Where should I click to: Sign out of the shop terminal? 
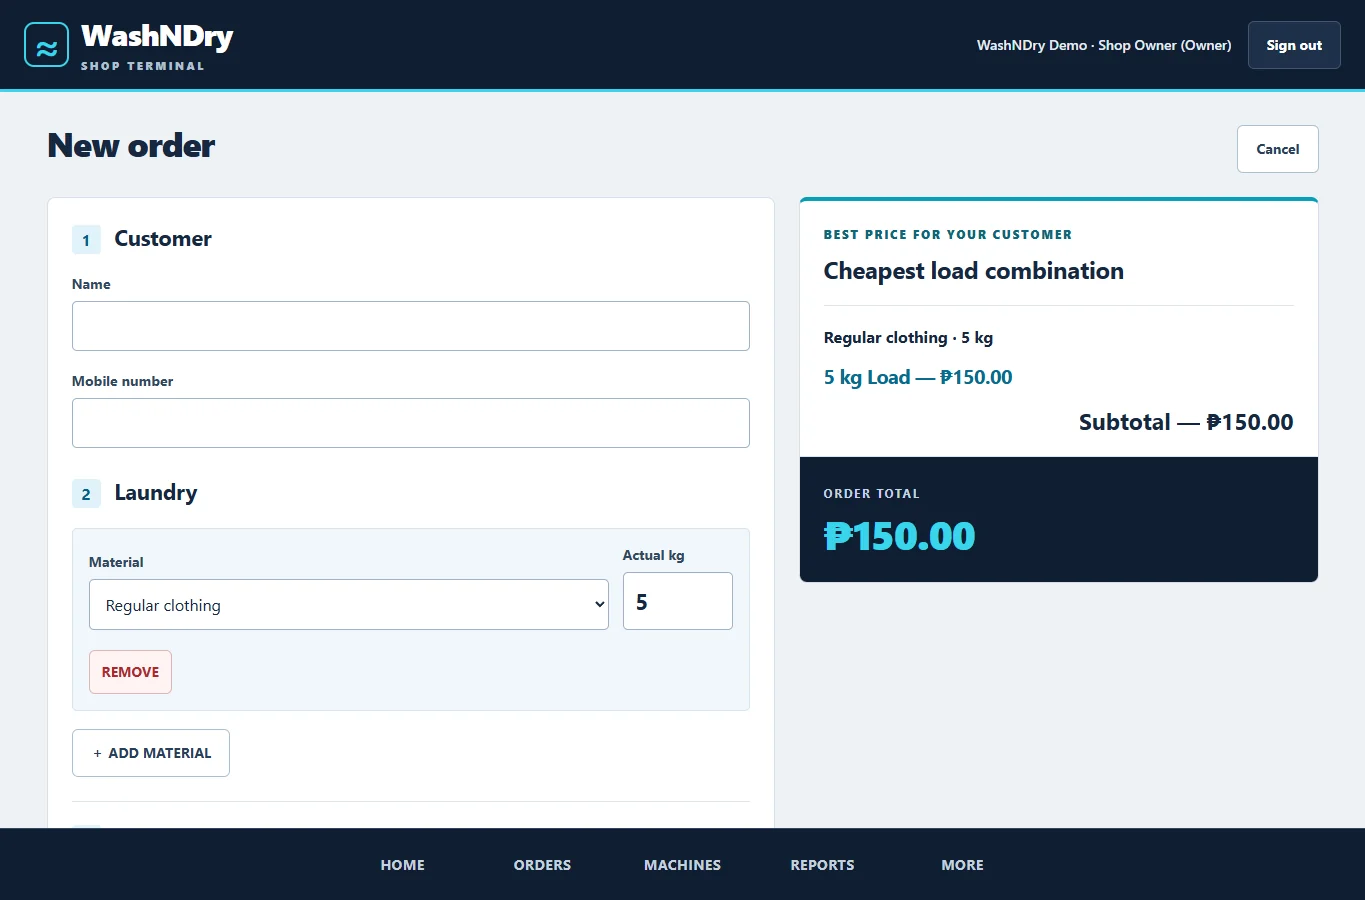pos(1294,45)
